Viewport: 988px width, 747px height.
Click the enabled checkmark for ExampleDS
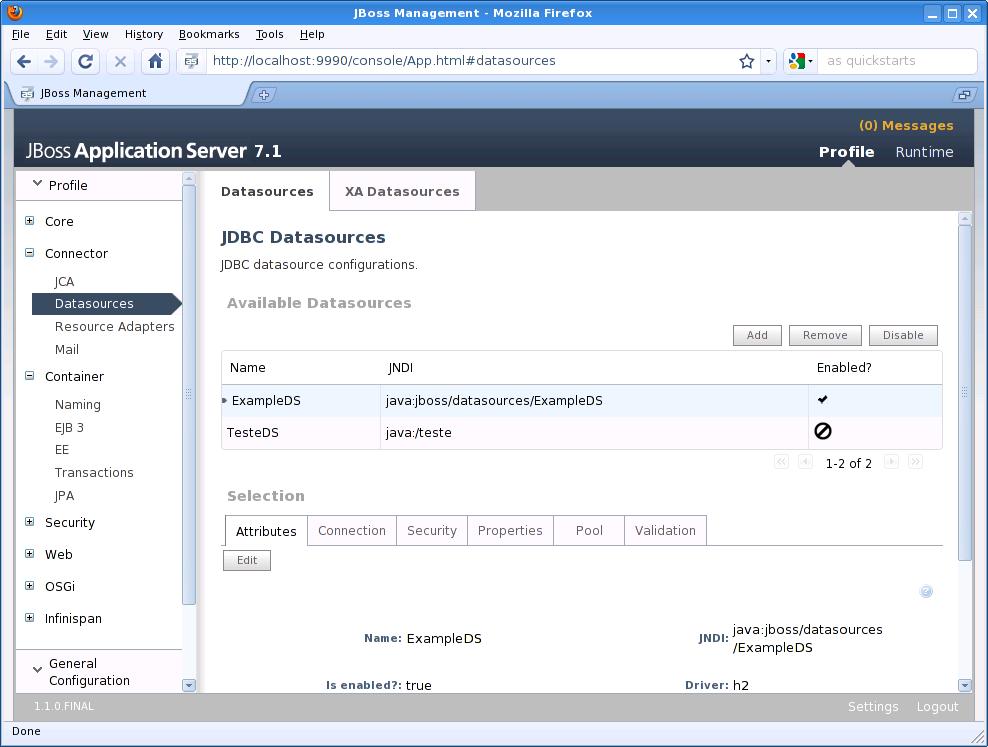pos(822,399)
